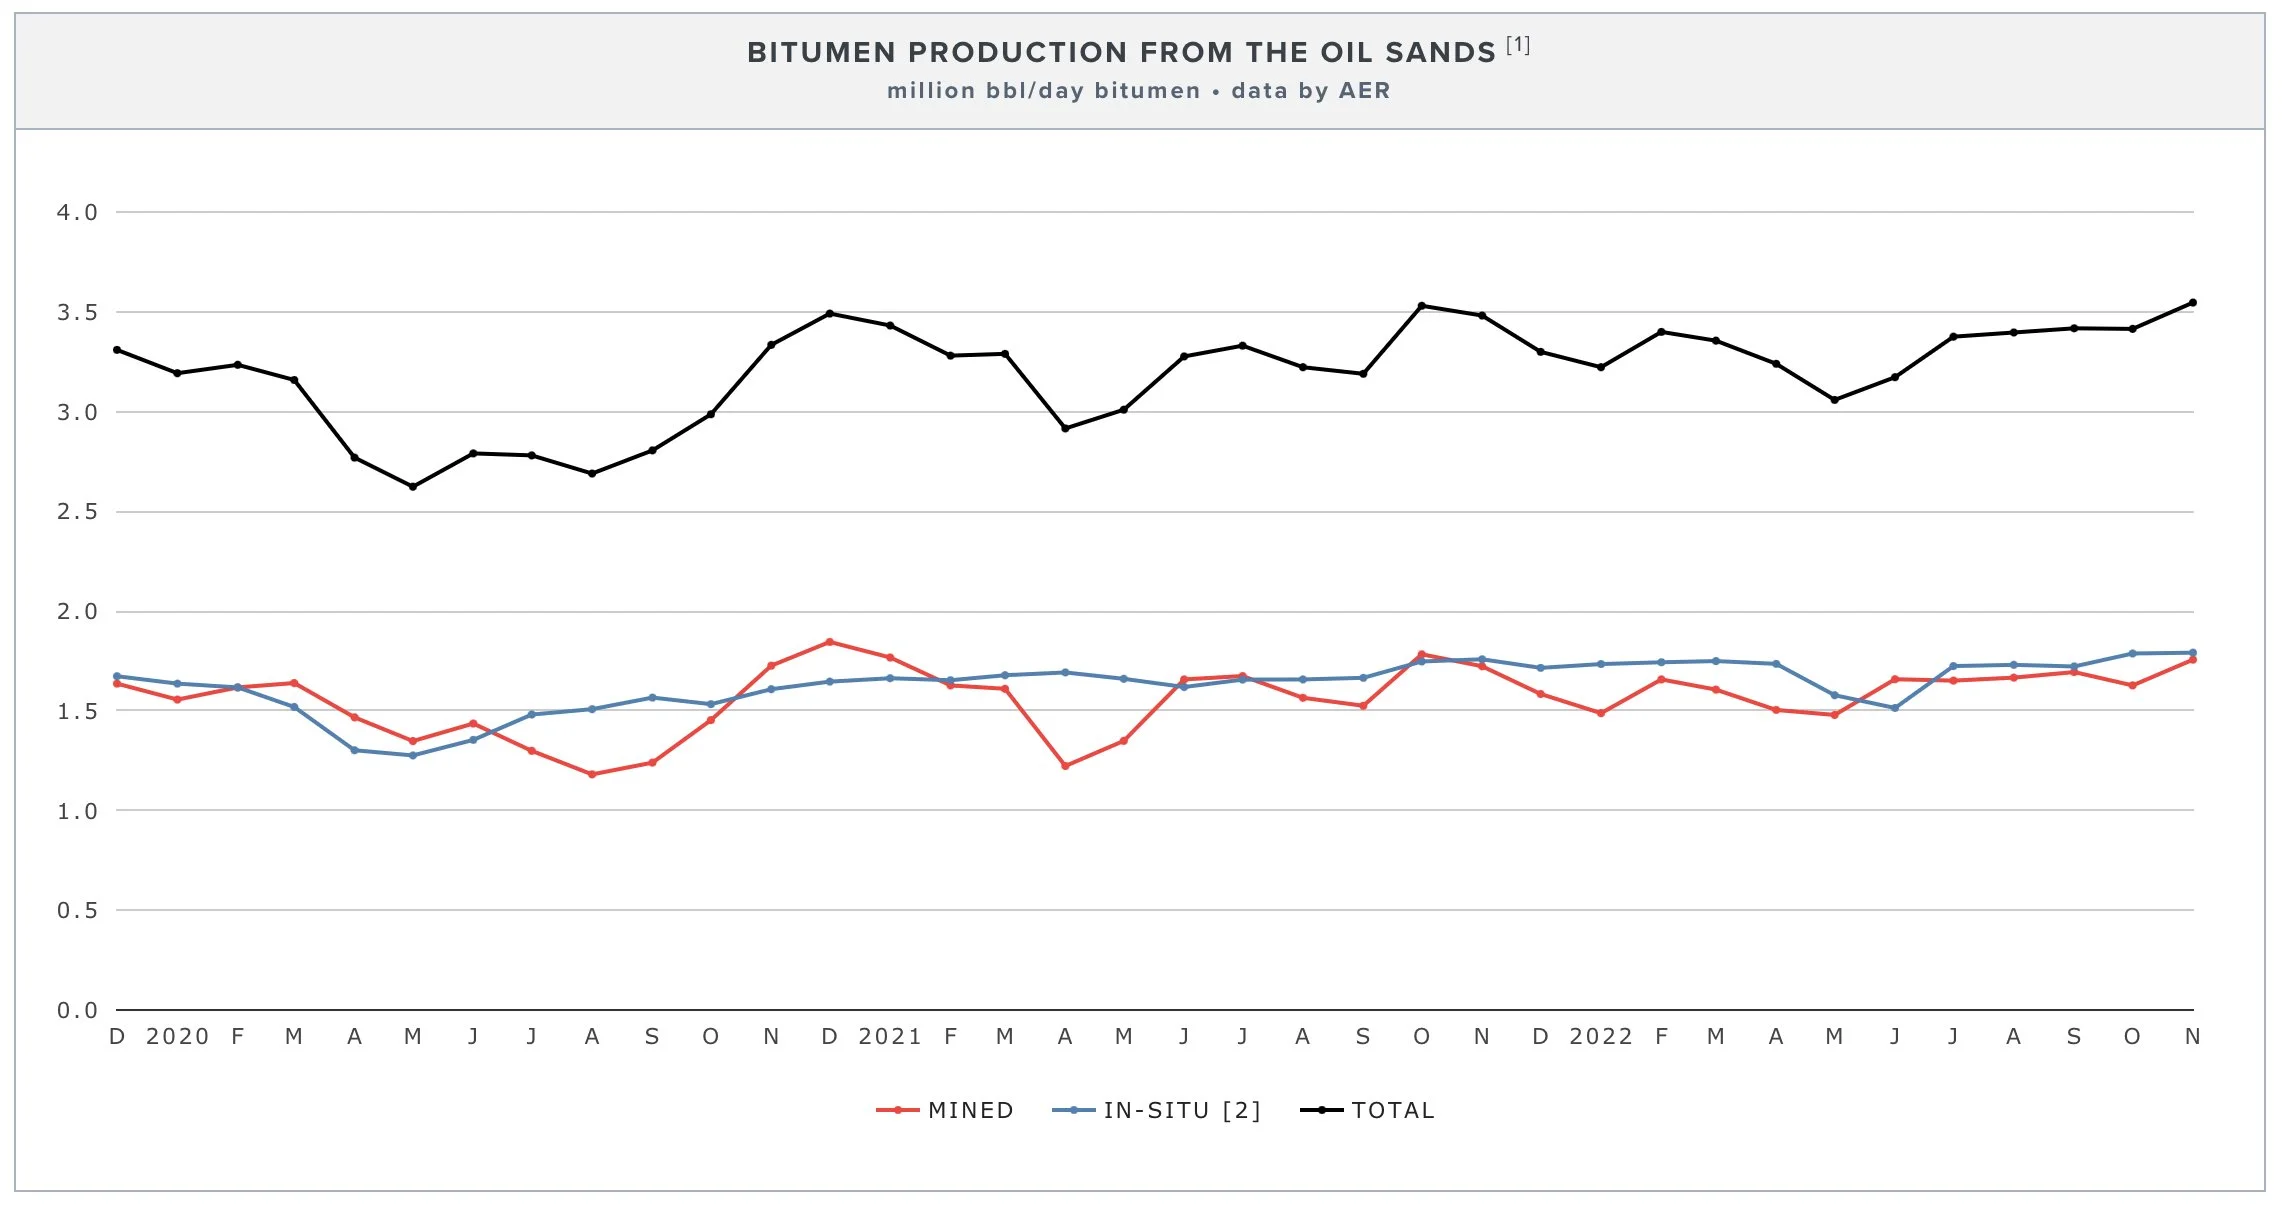This screenshot has height=1208, width=2282.
Task: Toggle the IN-SITU [2] legend entry
Action: [x=1181, y=1110]
